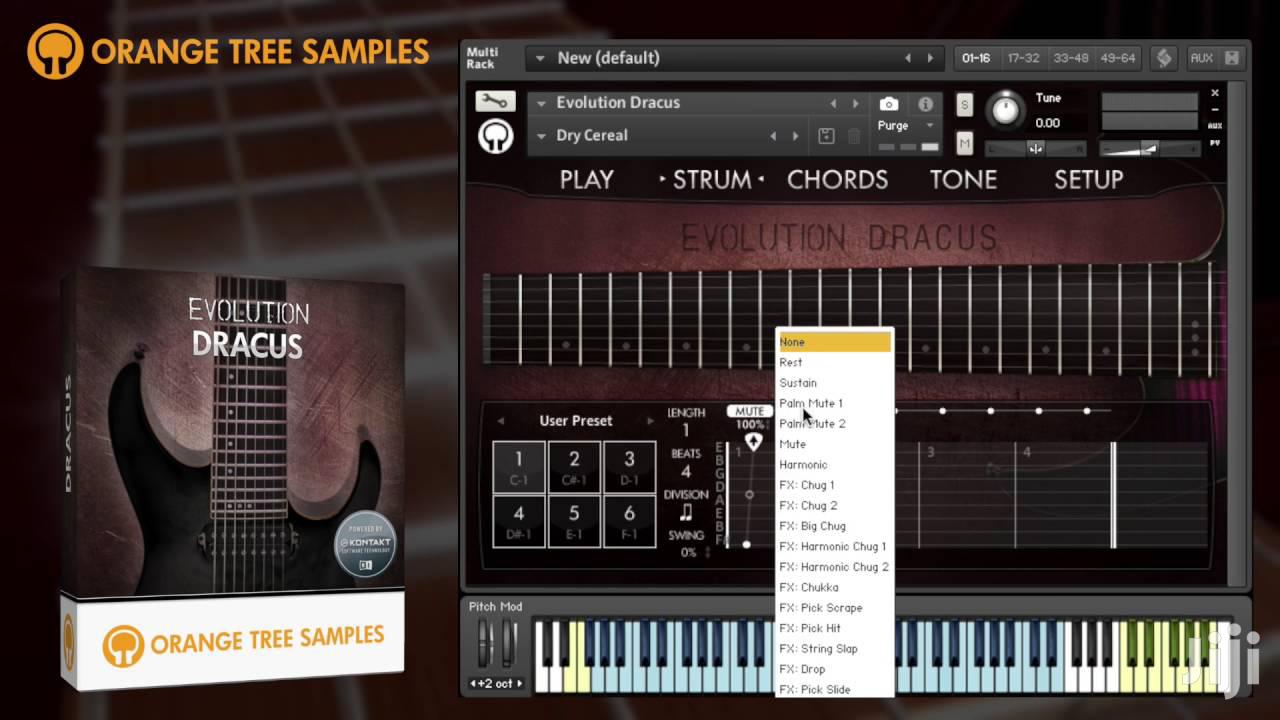Click the instrument volume slider
1280x720 pixels.
[x=1149, y=148]
